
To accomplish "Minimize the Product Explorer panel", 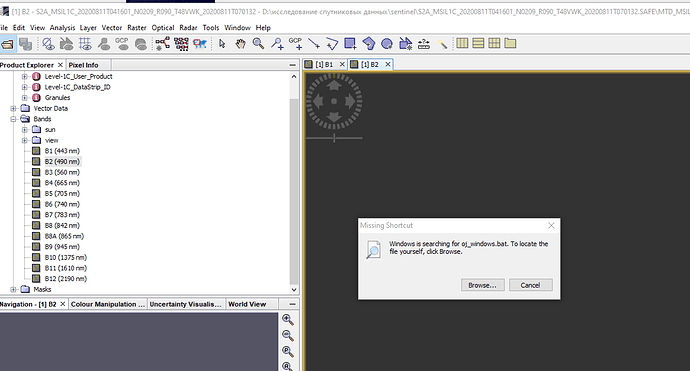I will pyautogui.click(x=293, y=65).
